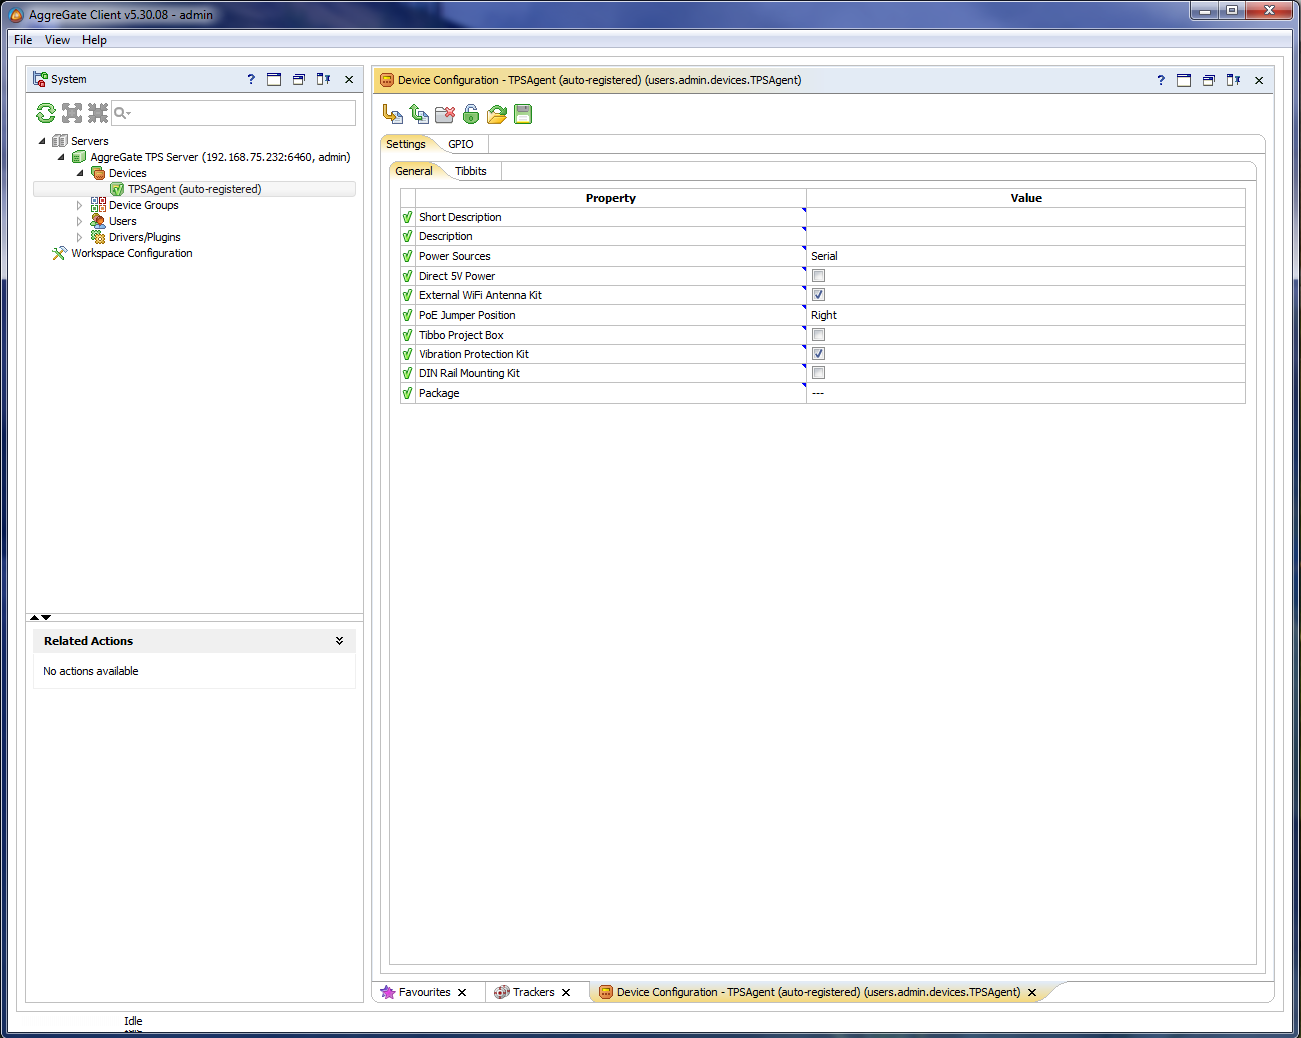The height and width of the screenshot is (1038, 1301).
Task: Click the folder icon with red X
Action: coord(445,114)
